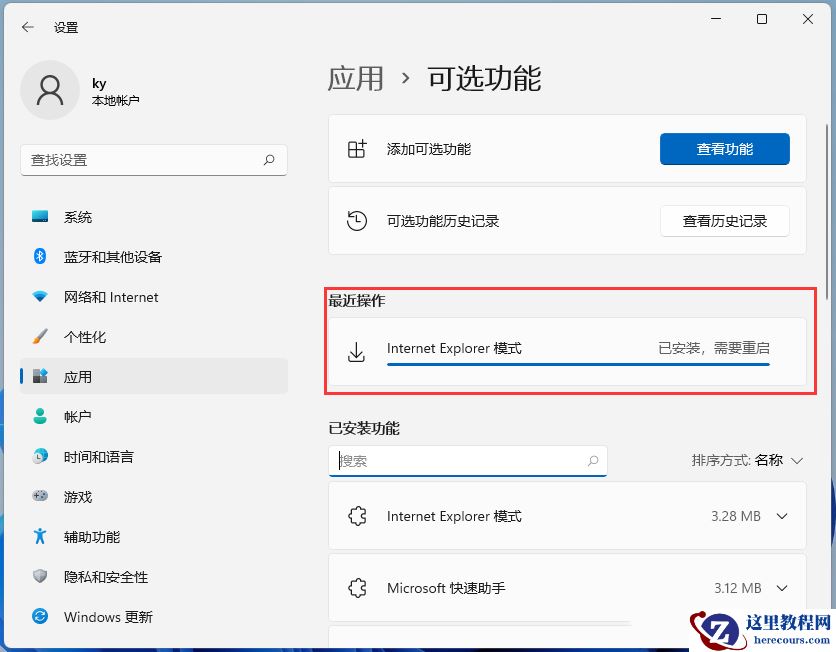Image resolution: width=836 pixels, height=652 pixels.
Task: Expand the Microsoft 快速助手 entry
Action: pyautogui.click(x=781, y=588)
